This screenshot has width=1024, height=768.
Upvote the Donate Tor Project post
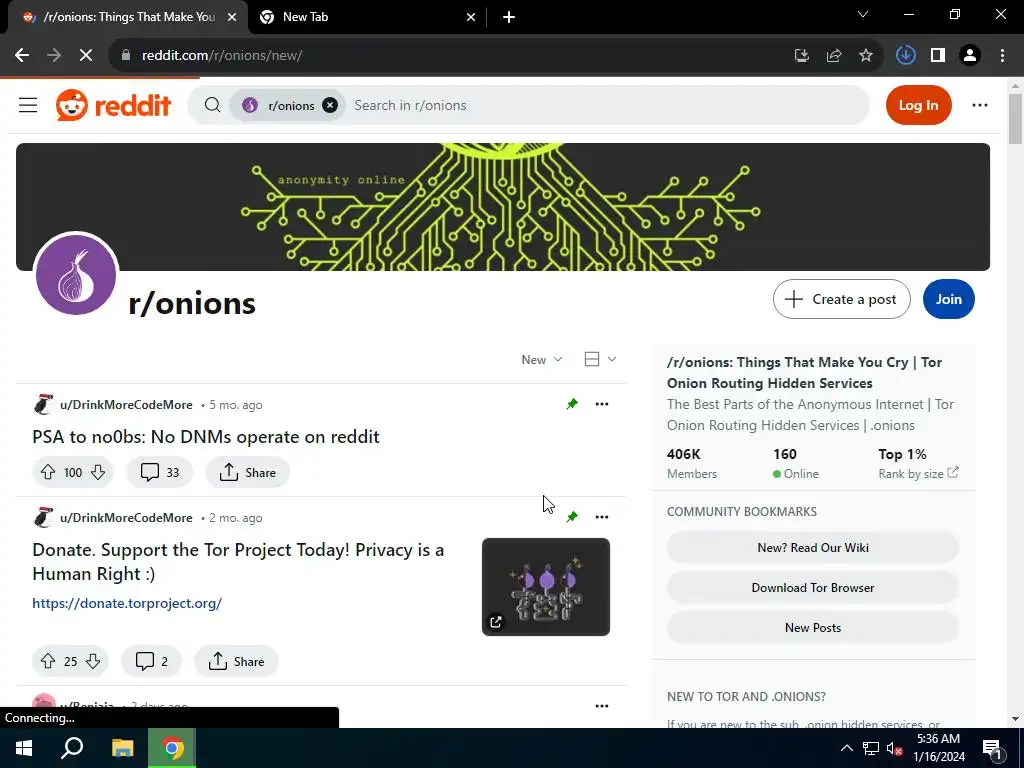[48, 661]
